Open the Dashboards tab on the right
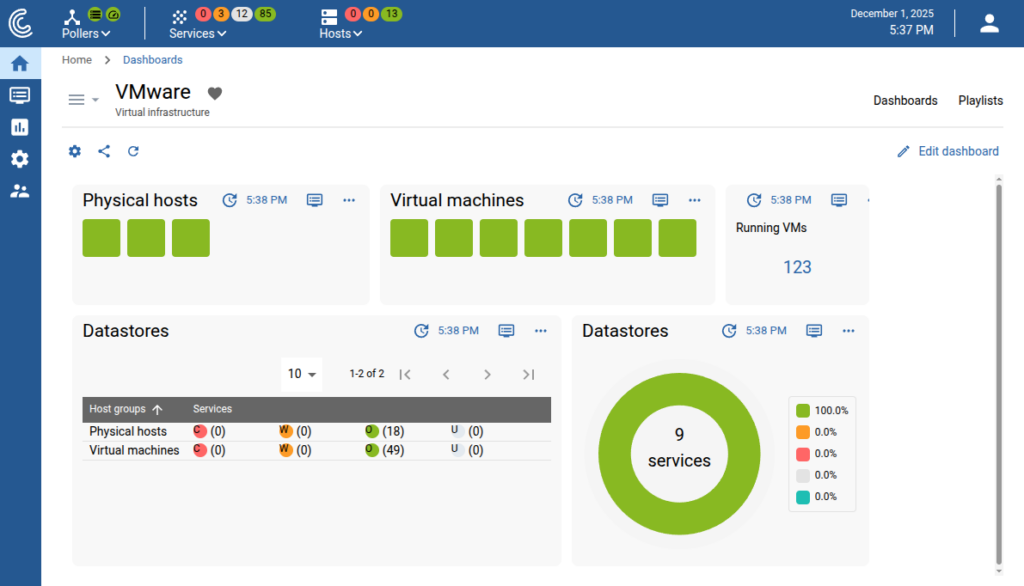The width and height of the screenshot is (1024, 586). (x=905, y=100)
